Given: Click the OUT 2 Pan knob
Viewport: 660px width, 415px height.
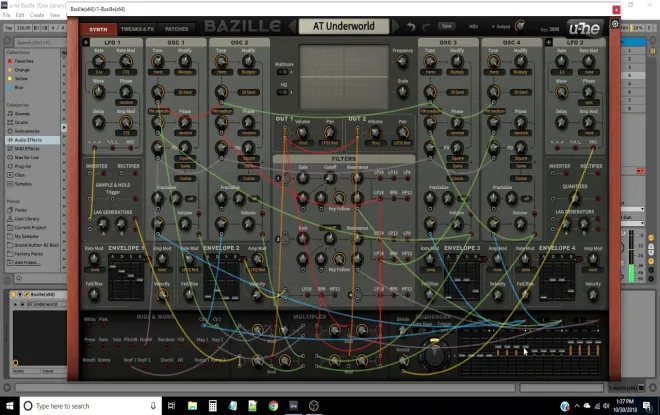Looking at the screenshot, I should (x=402, y=132).
